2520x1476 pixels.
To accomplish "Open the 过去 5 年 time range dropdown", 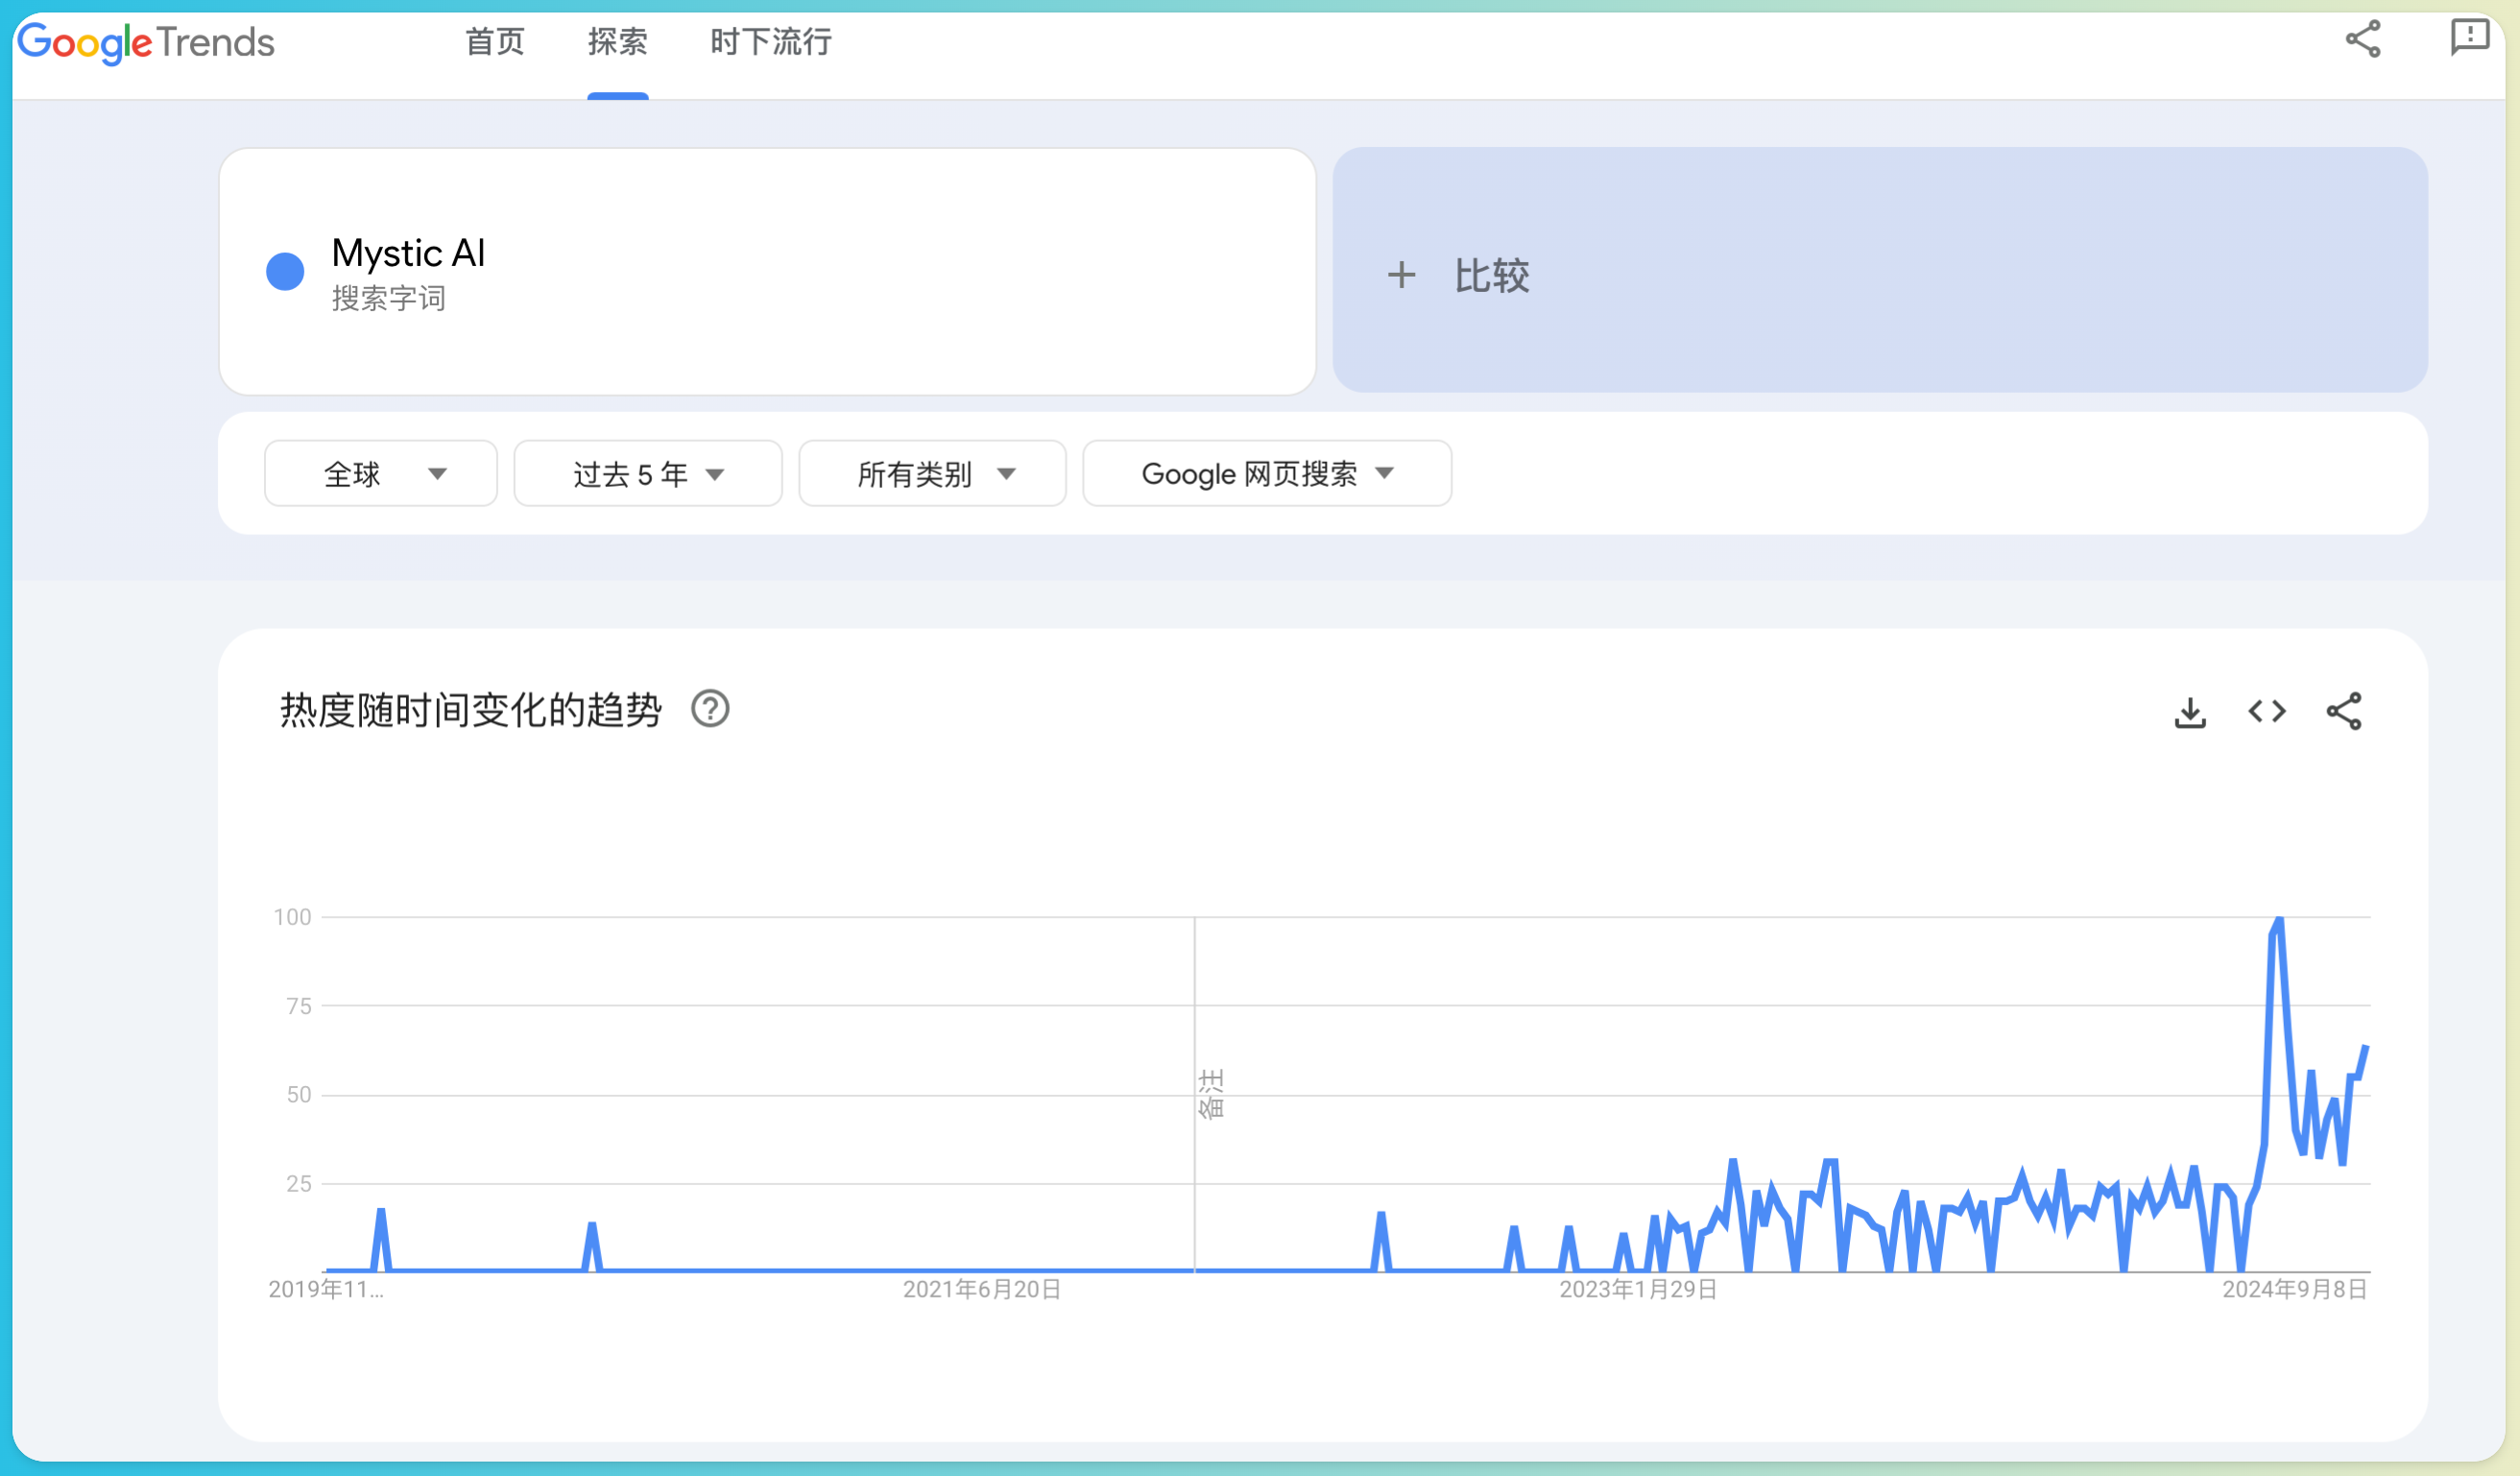I will pyautogui.click(x=648, y=473).
